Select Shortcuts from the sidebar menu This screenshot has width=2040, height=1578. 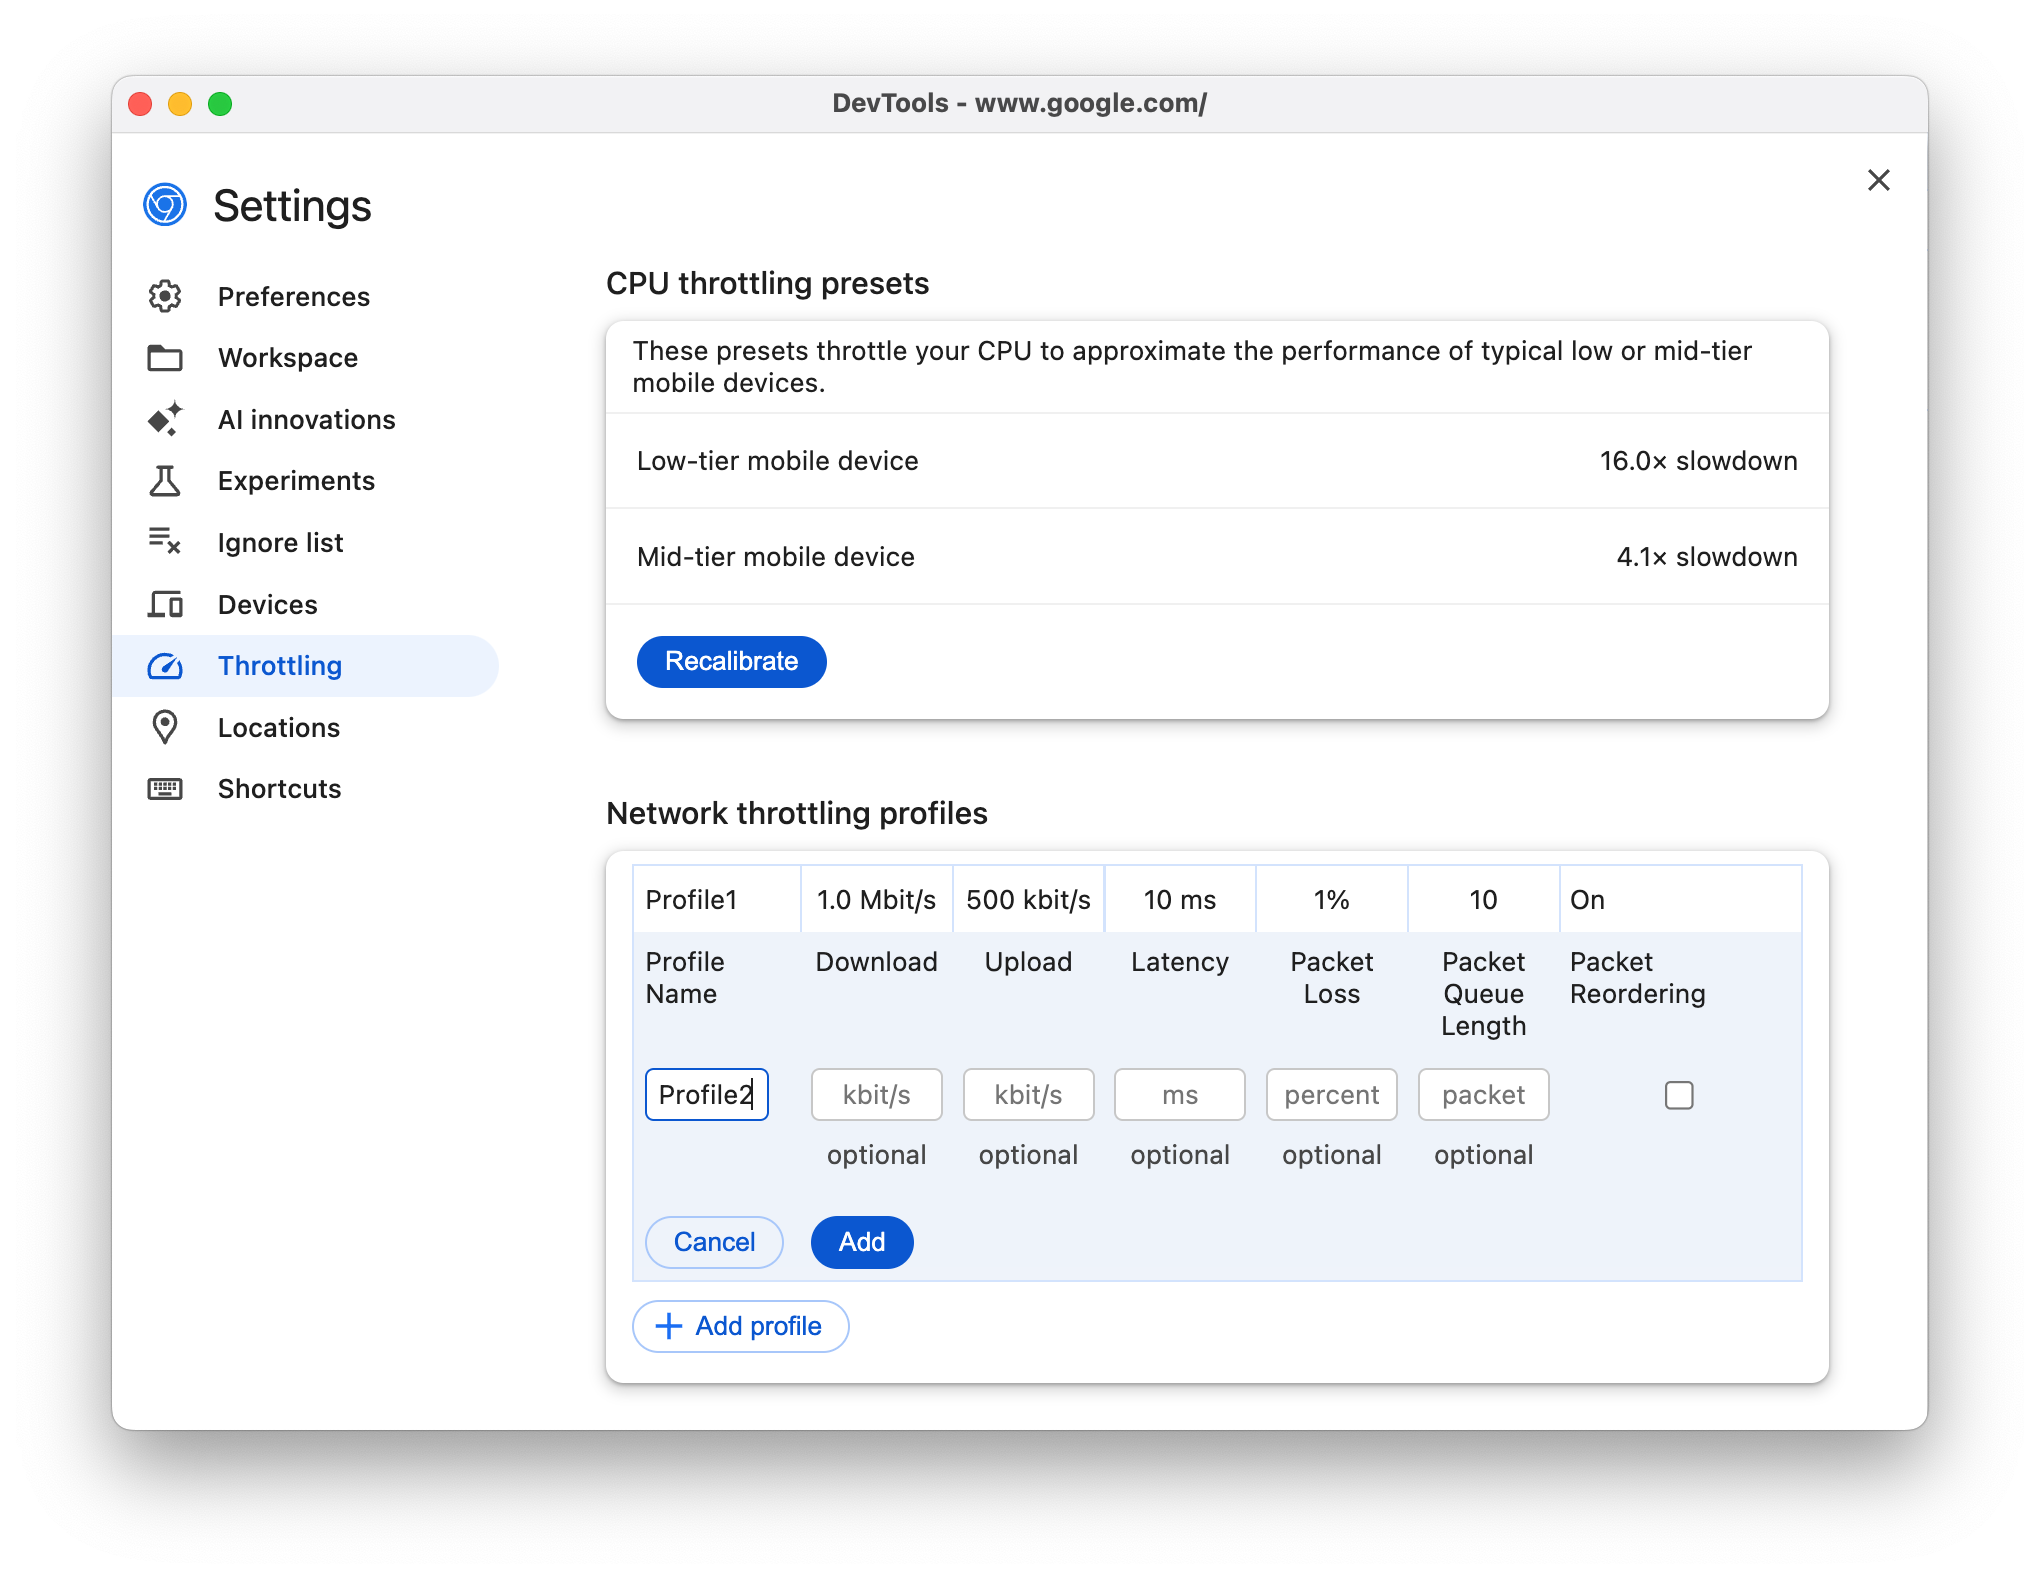(277, 788)
